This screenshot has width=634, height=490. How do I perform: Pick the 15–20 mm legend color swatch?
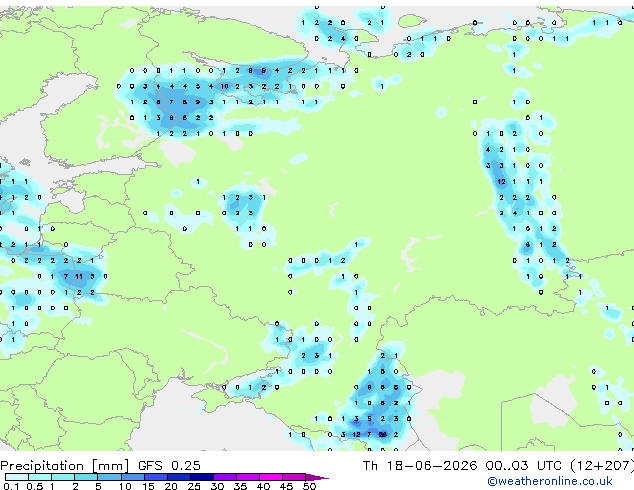[156, 477]
